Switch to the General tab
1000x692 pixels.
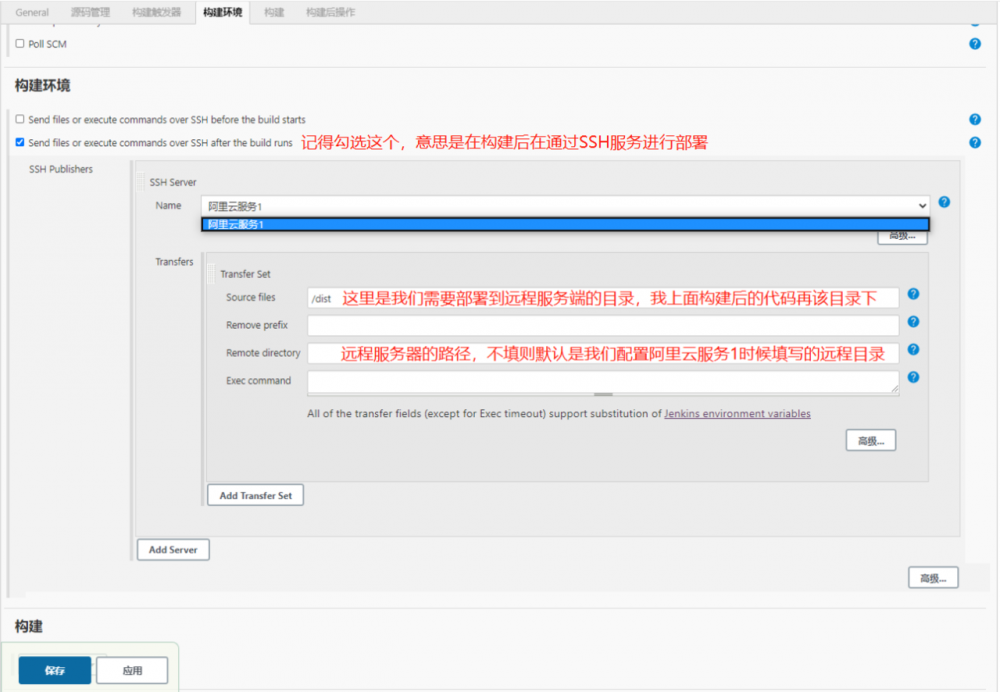tap(32, 12)
